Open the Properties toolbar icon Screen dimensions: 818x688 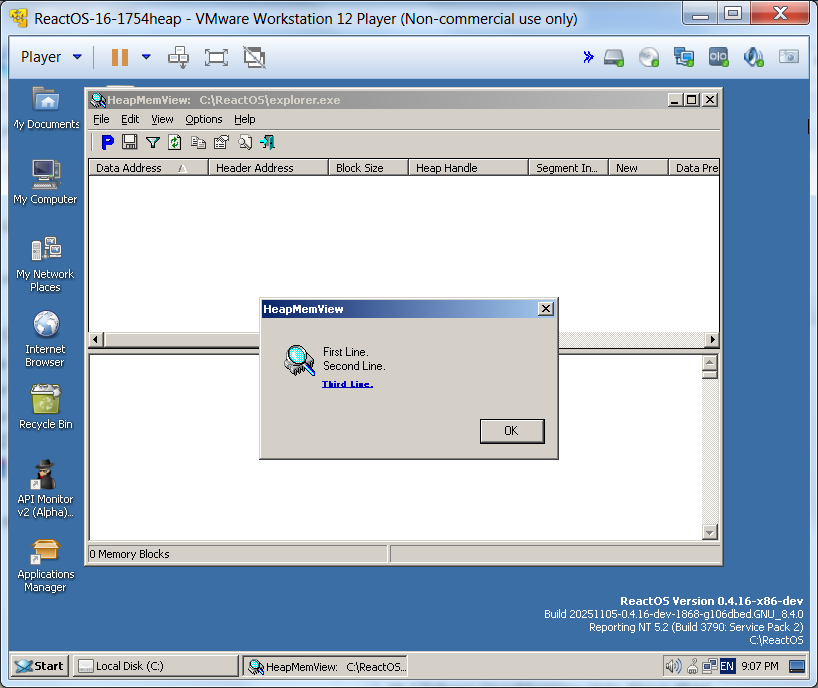point(221,142)
